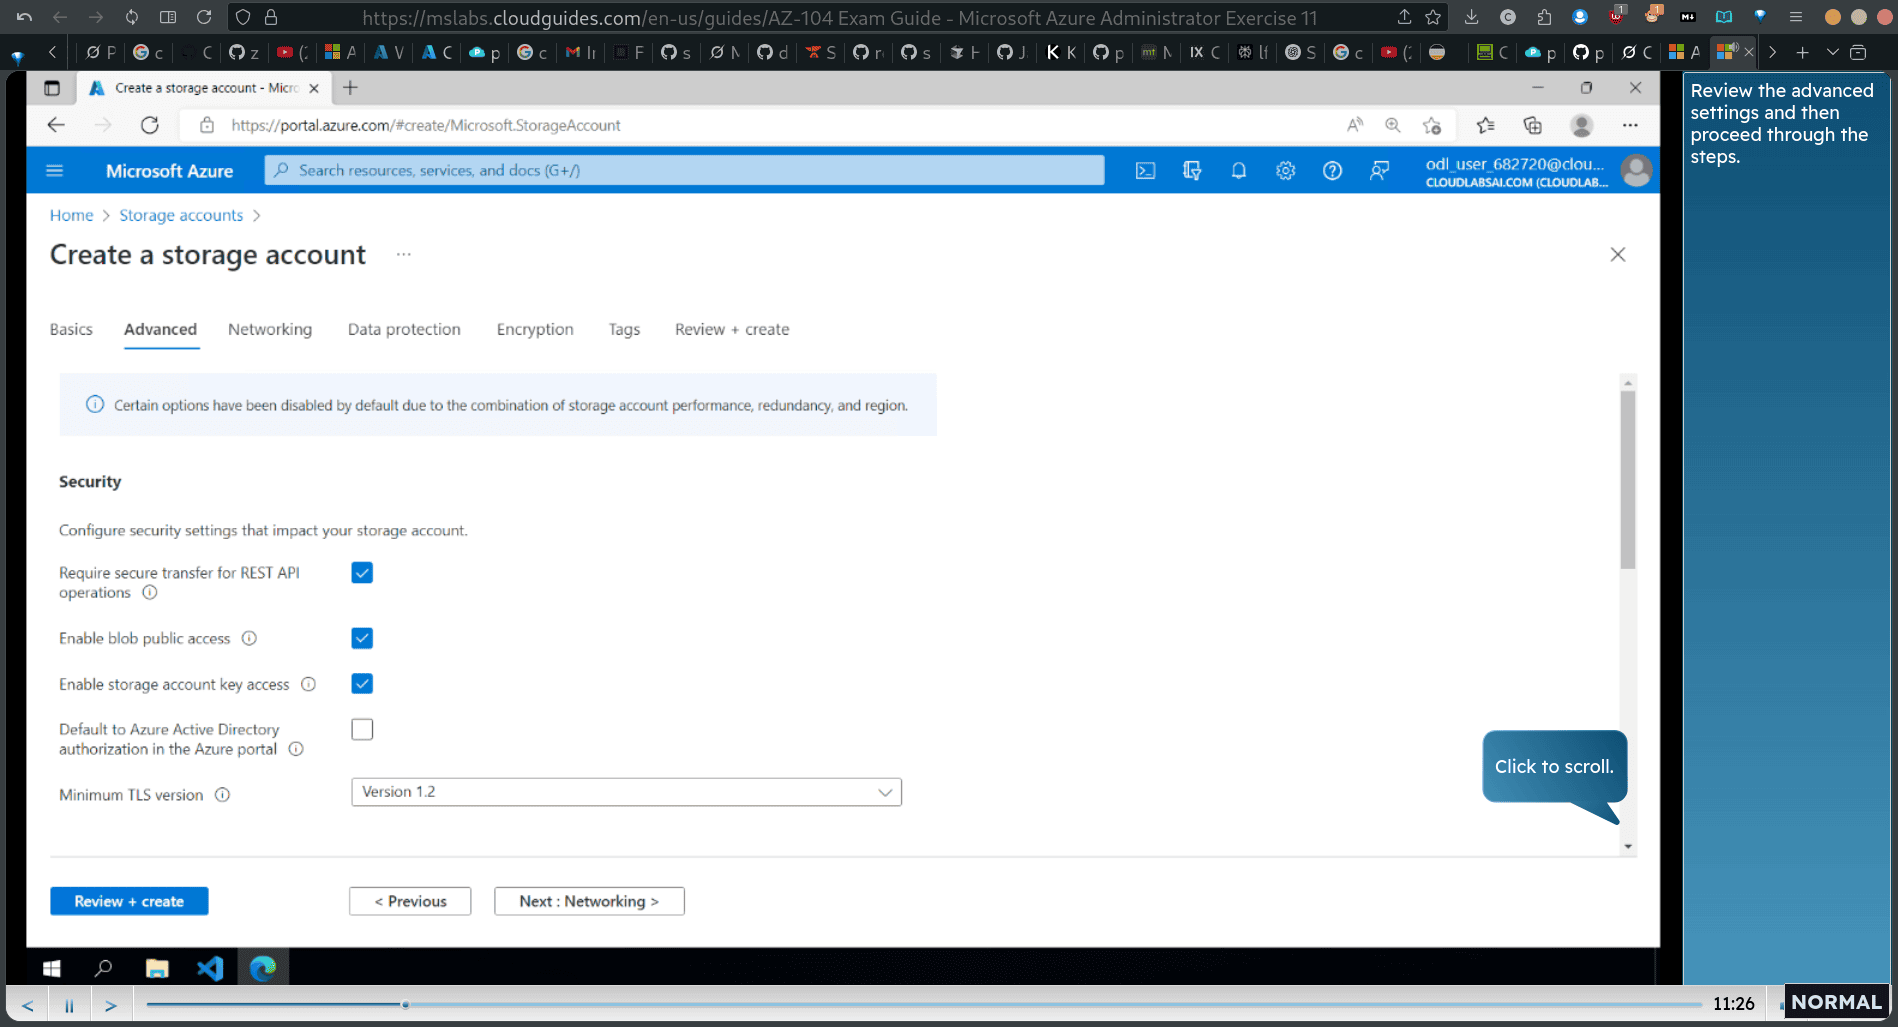Uncheck Enable blob public access

pos(362,638)
